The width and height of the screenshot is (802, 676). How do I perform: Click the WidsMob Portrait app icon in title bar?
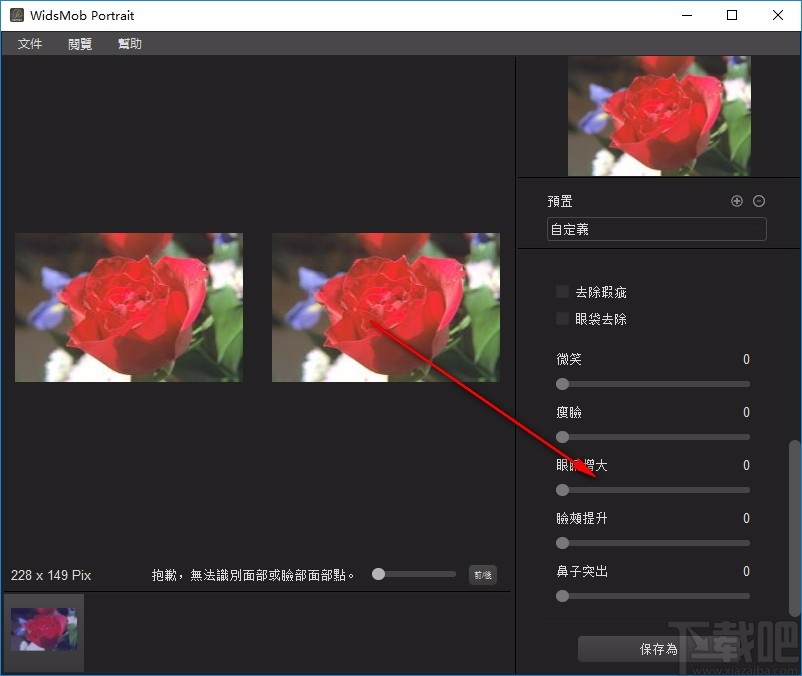(17, 15)
